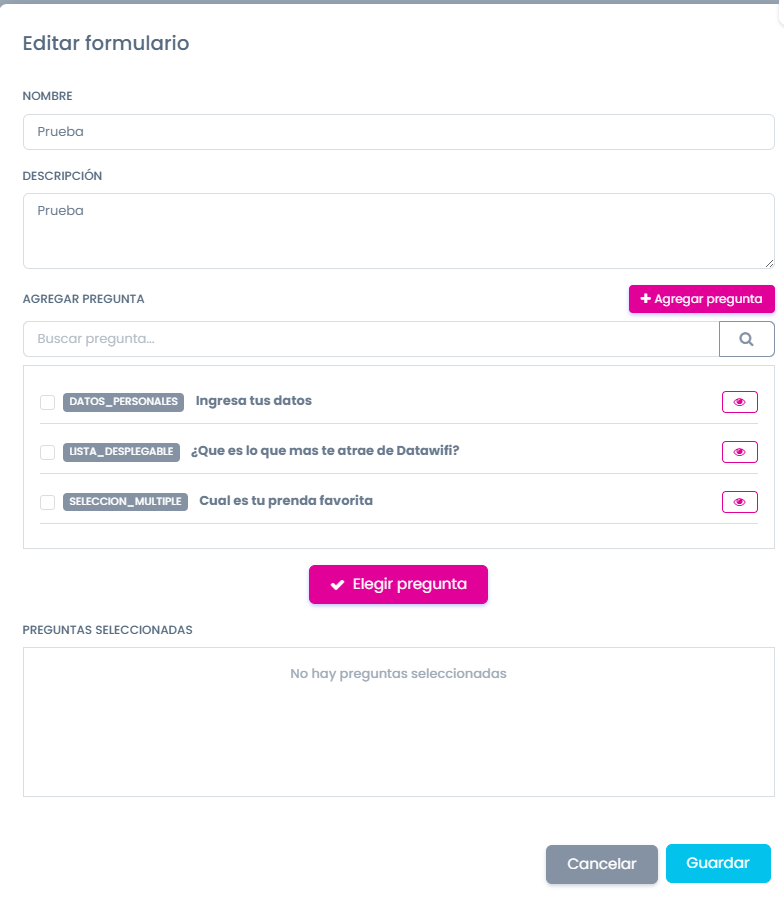Click the SELECCION_MULTIPLE type badge
This screenshot has width=784, height=904.
pos(125,502)
